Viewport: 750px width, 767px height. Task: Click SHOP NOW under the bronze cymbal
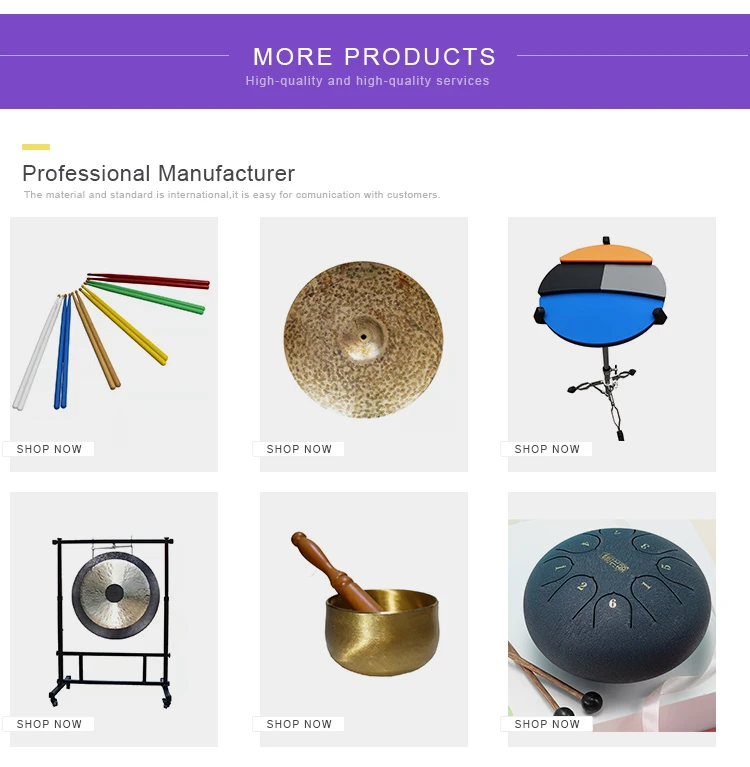pos(299,449)
